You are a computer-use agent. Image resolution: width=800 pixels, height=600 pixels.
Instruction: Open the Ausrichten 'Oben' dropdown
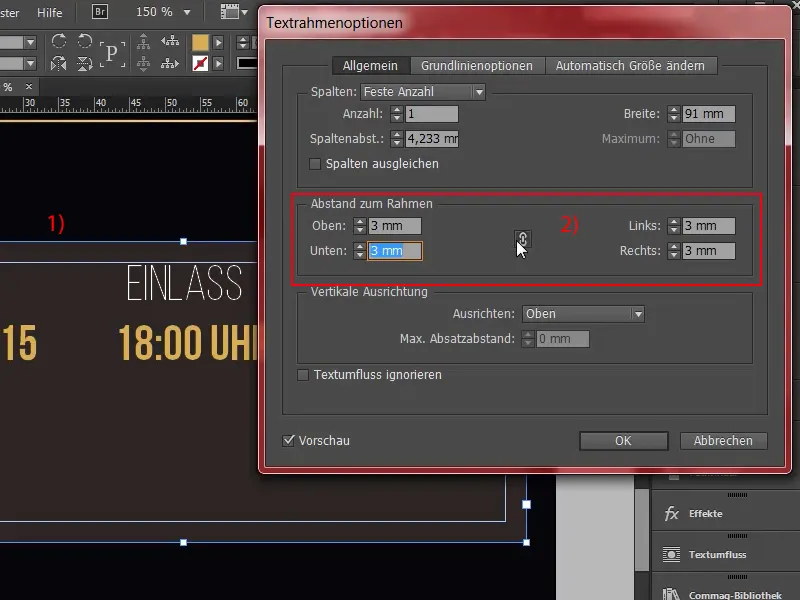[x=583, y=314]
